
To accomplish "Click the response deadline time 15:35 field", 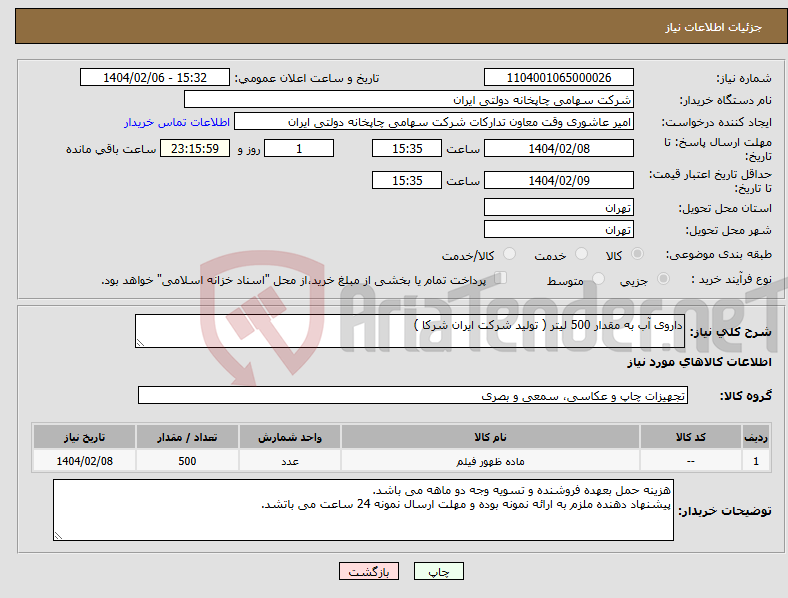I will 407,148.
